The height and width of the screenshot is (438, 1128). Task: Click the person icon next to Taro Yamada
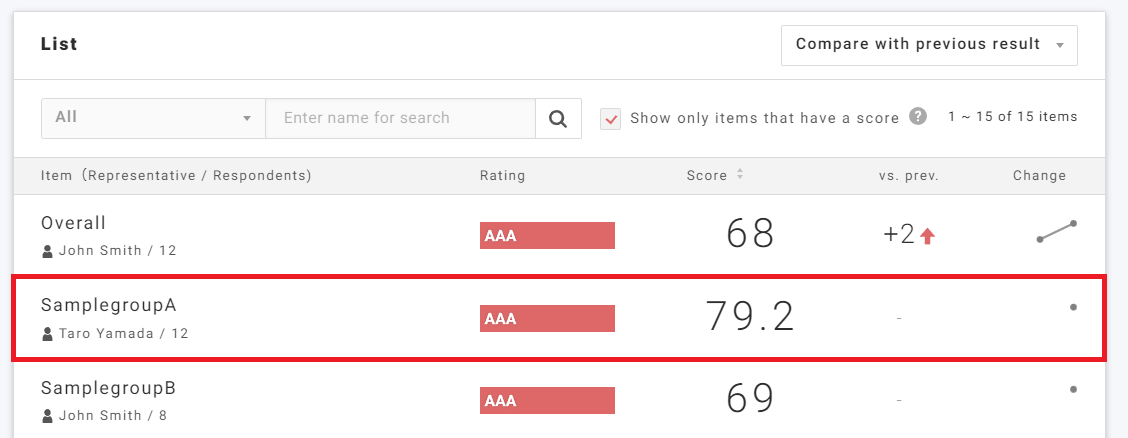pos(47,334)
